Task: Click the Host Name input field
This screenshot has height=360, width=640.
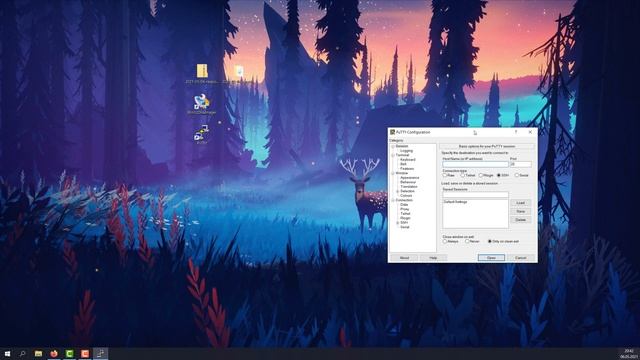Action: click(x=476, y=164)
